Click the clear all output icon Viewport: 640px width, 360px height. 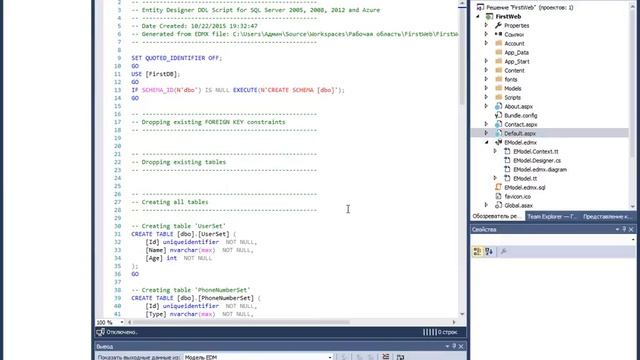pyautogui.click(x=386, y=357)
